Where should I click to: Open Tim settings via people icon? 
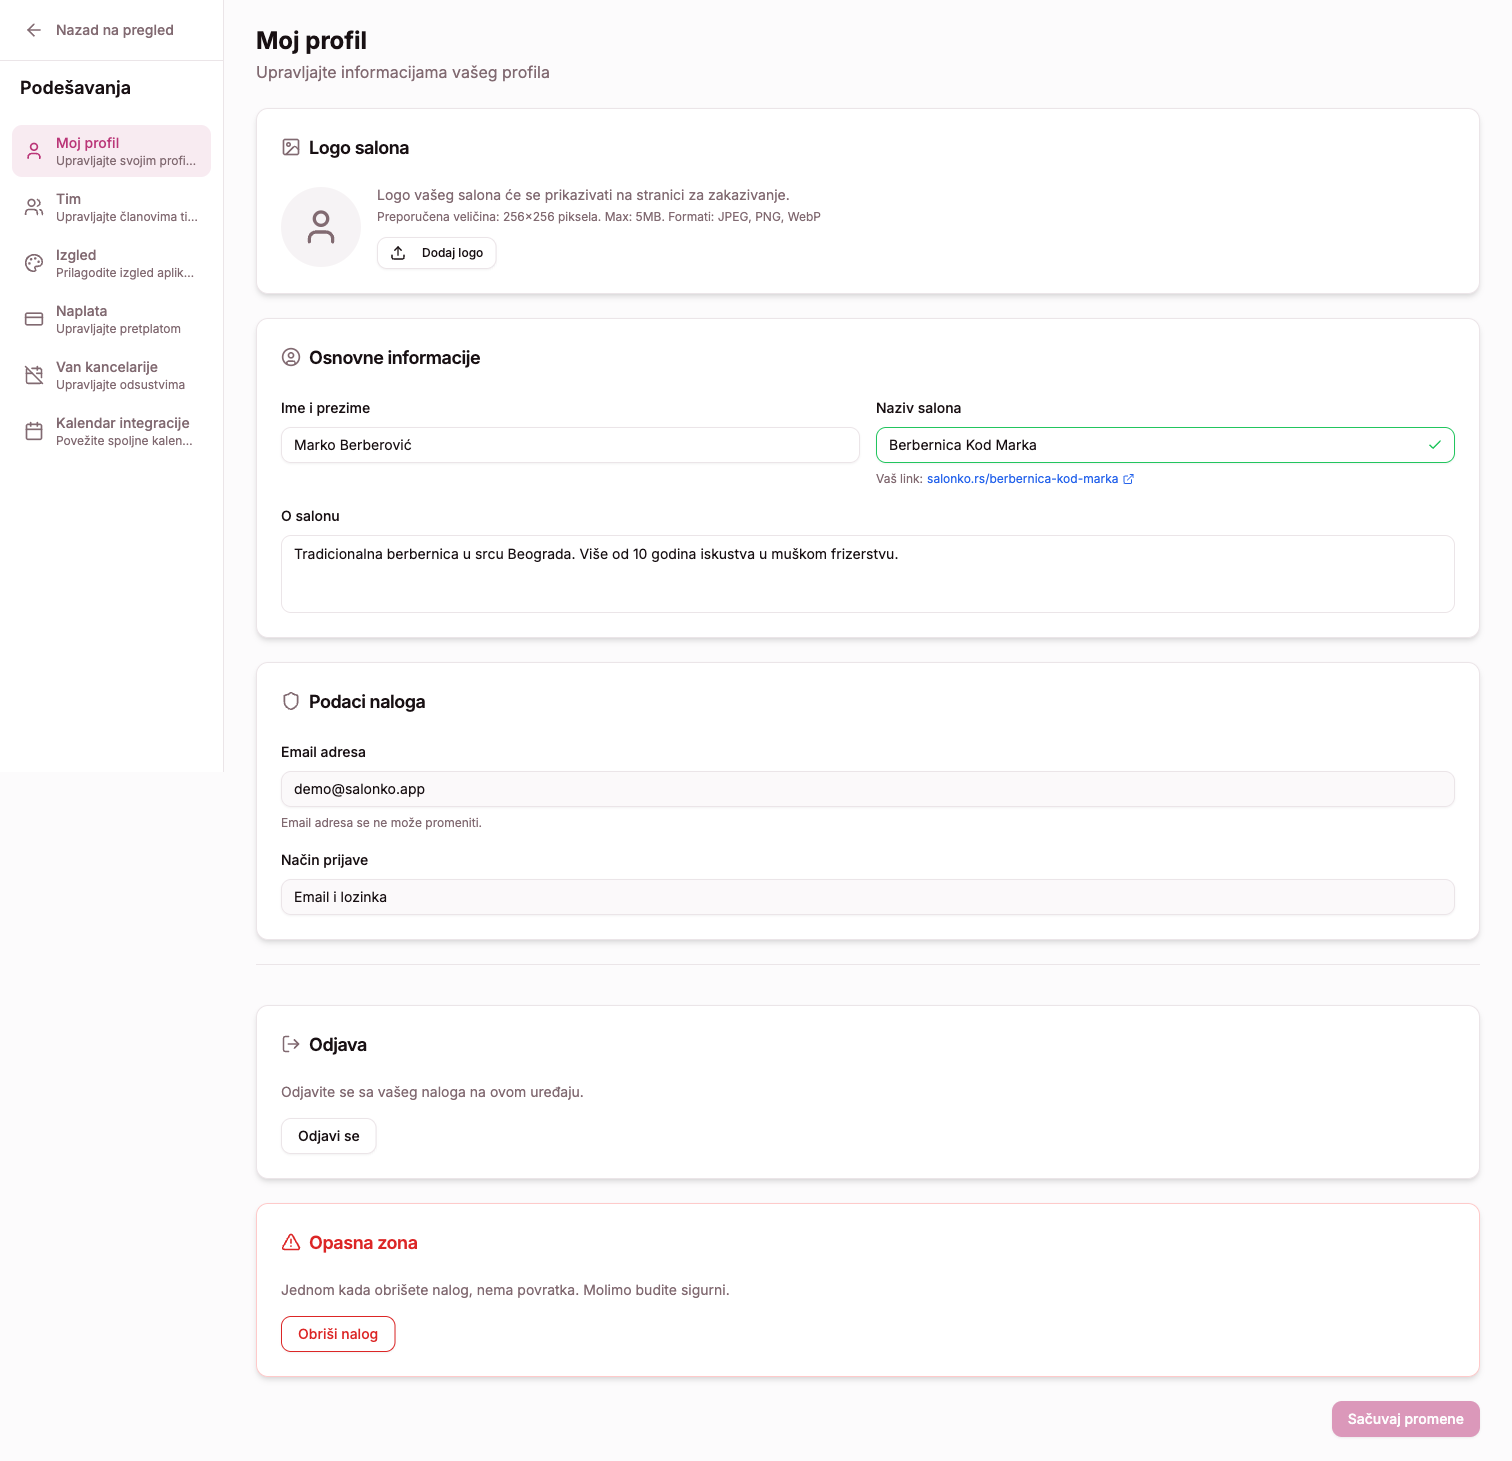tap(34, 207)
